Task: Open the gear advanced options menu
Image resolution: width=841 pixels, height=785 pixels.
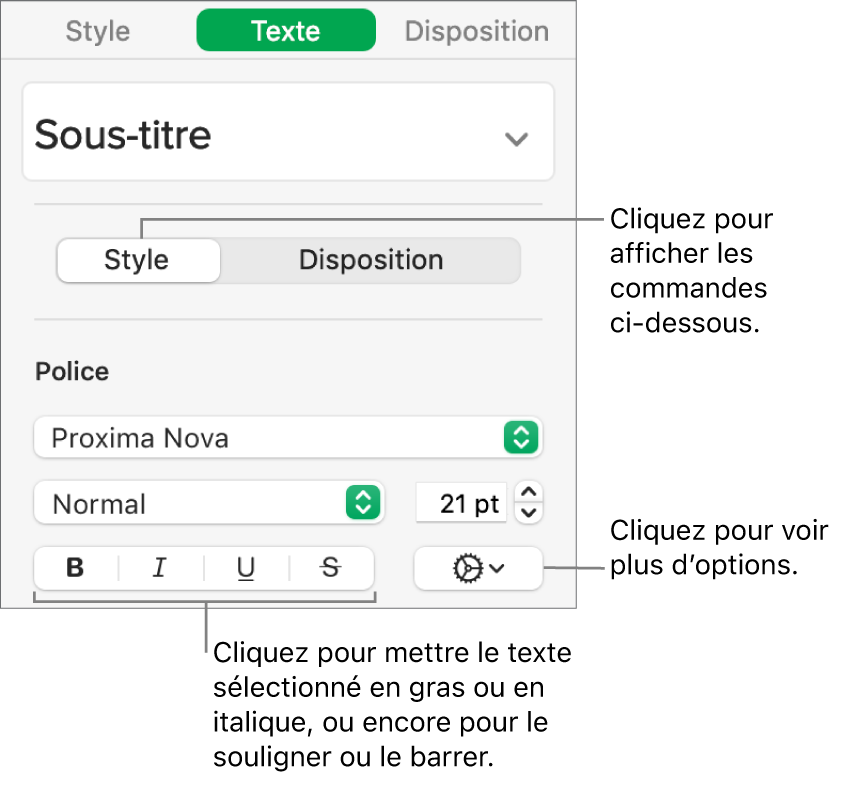Action: coord(478,568)
